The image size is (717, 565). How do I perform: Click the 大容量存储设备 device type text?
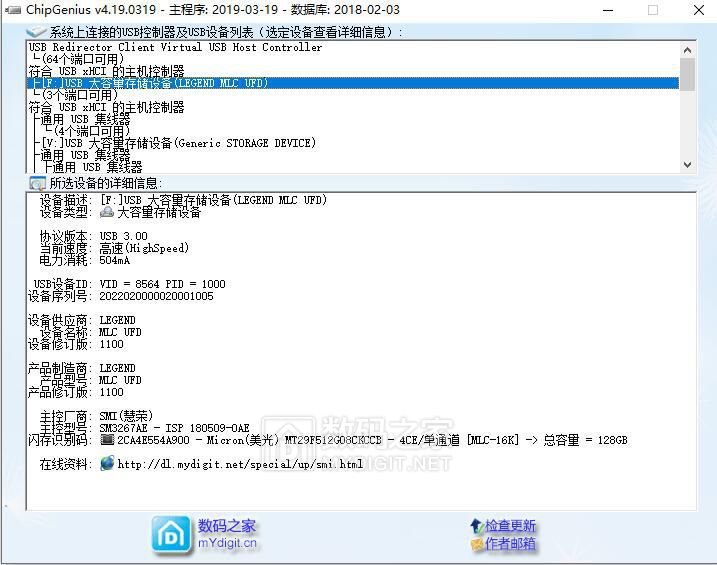pos(159,212)
